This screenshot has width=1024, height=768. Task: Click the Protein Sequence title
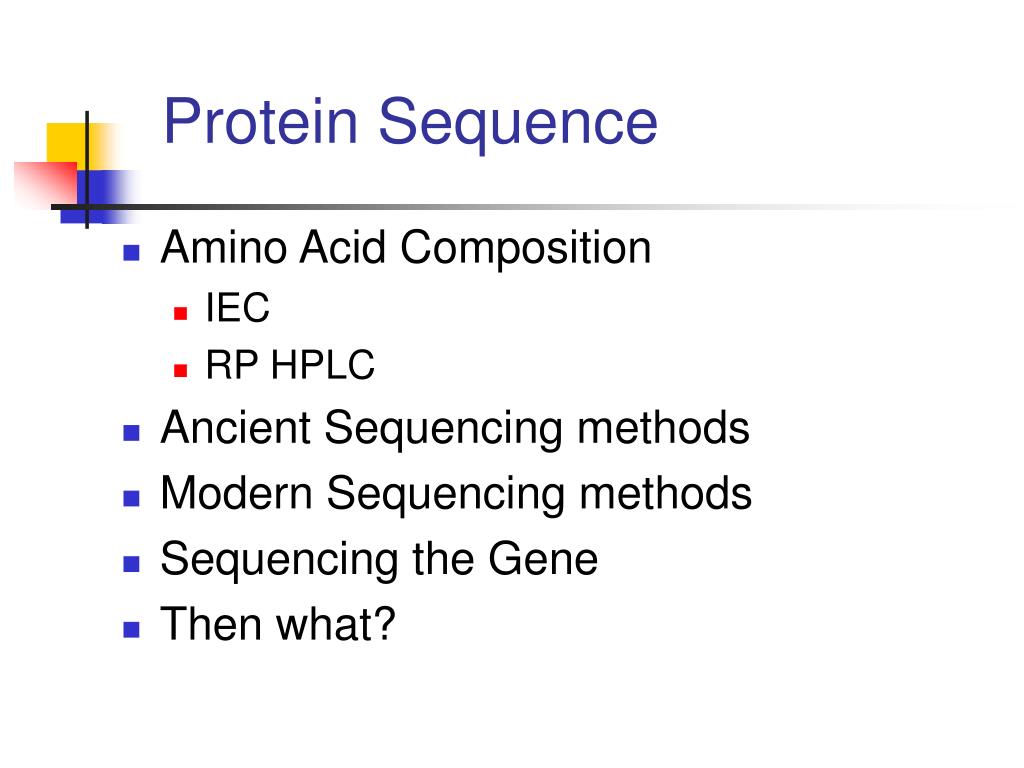[x=410, y=123]
